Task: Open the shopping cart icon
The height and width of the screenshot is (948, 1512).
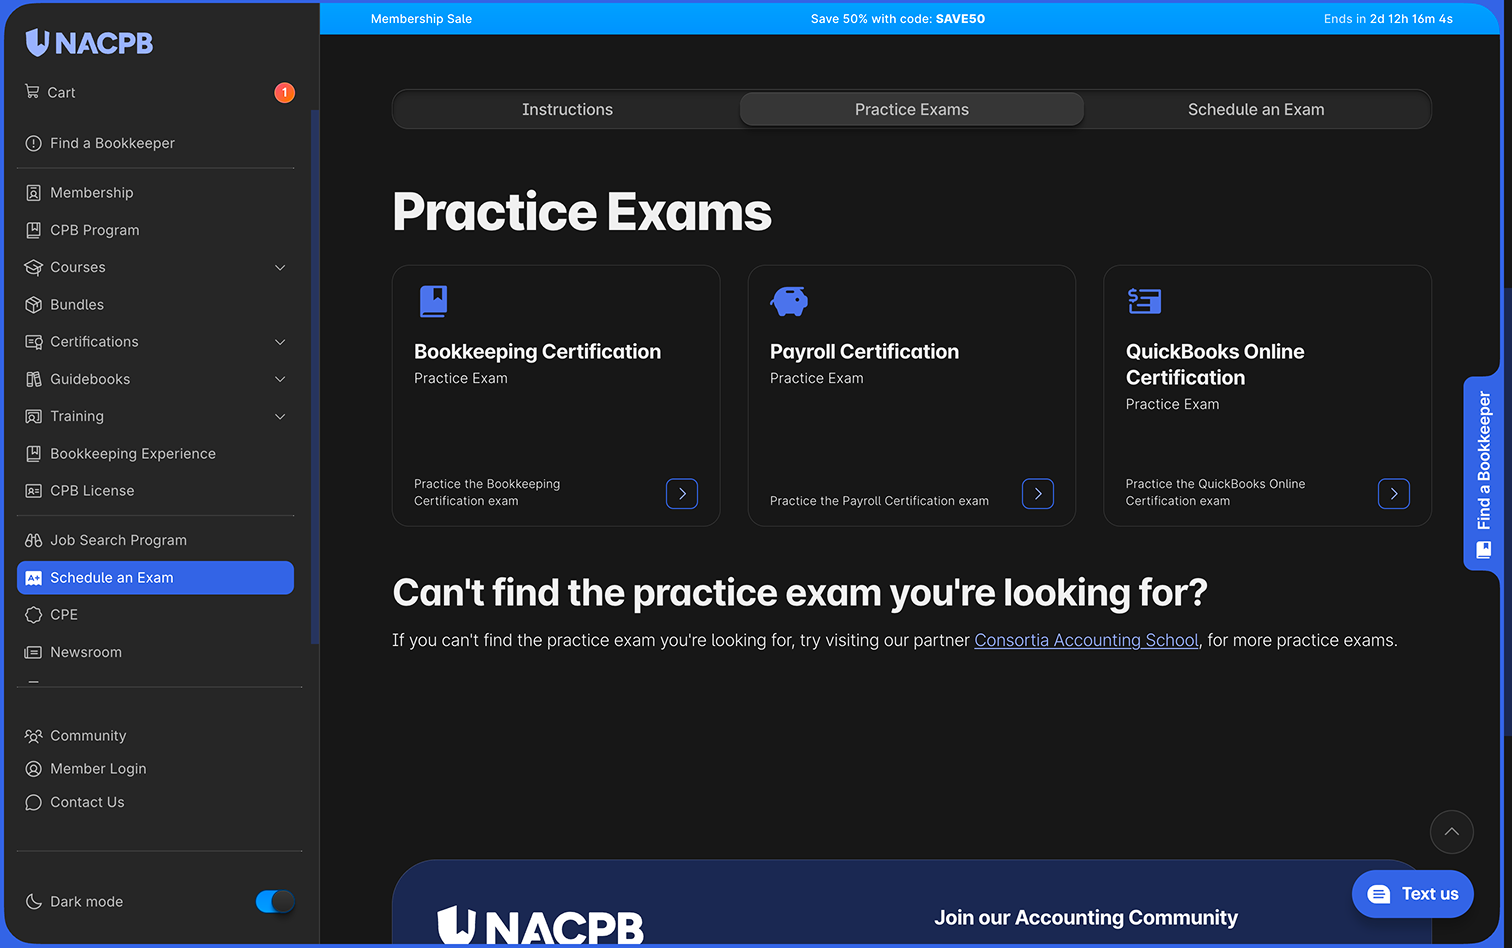Action: point(32,91)
